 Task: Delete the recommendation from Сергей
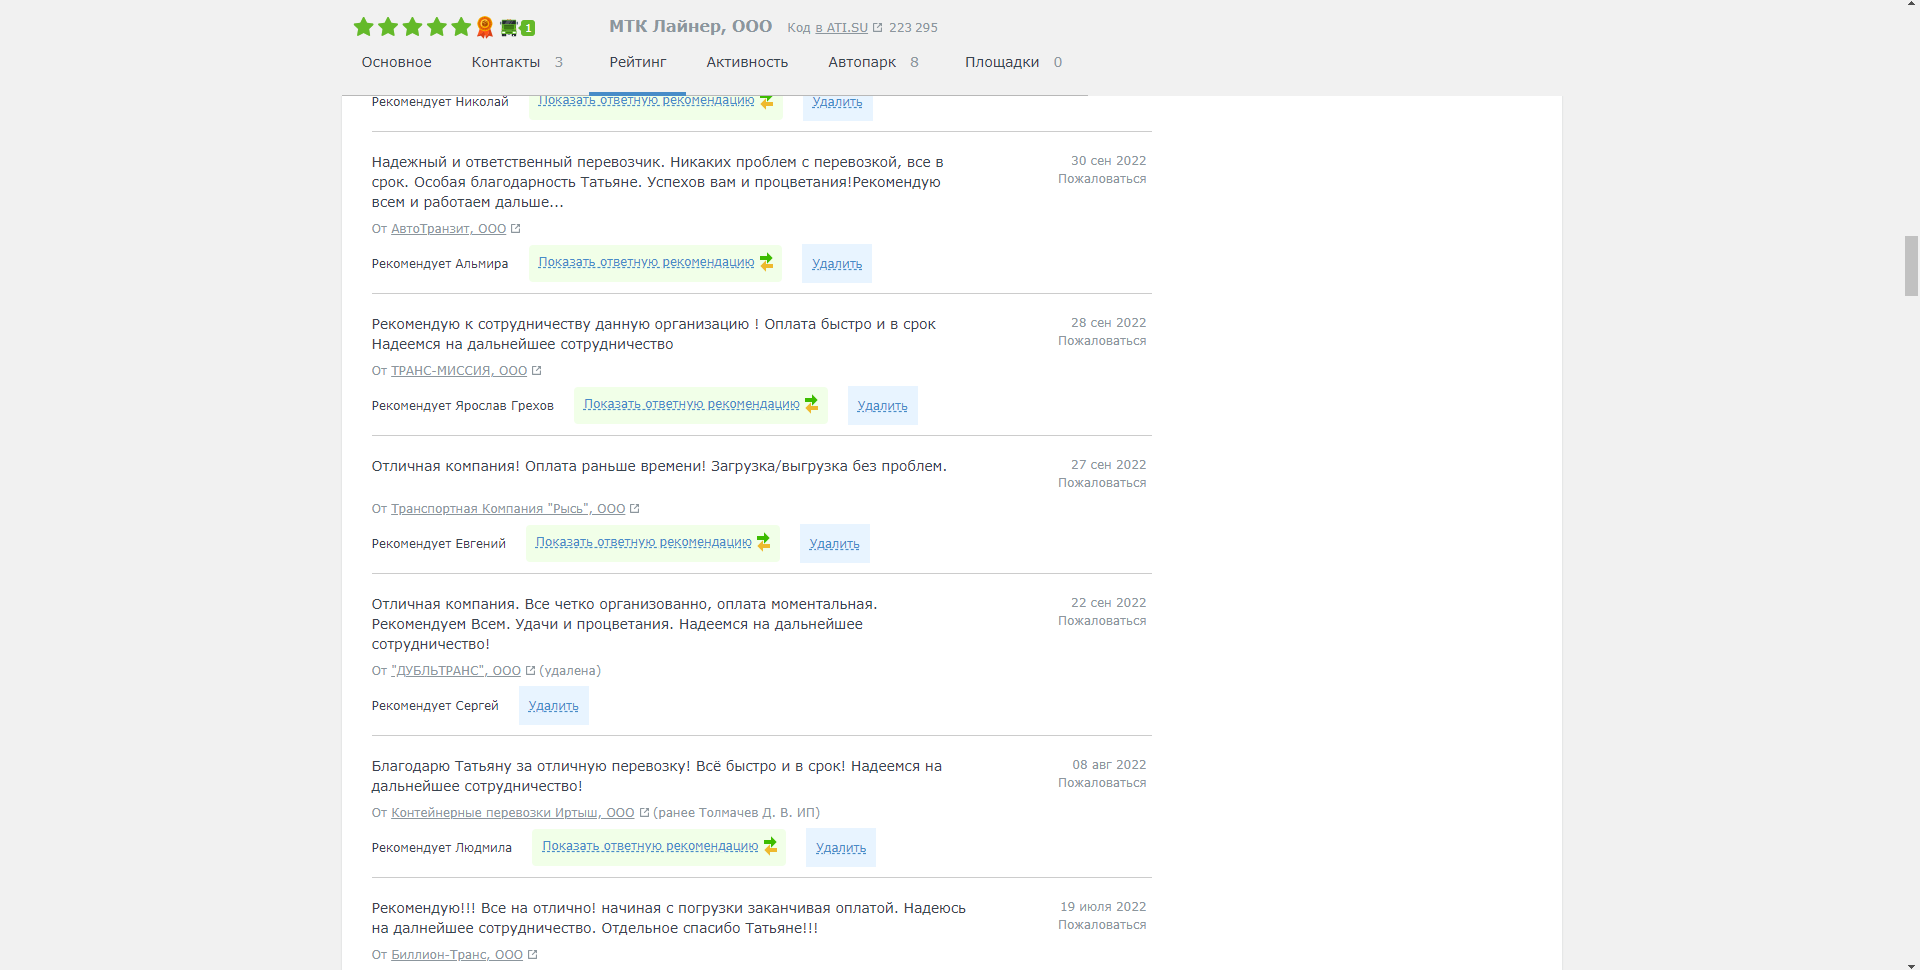pyautogui.click(x=553, y=706)
